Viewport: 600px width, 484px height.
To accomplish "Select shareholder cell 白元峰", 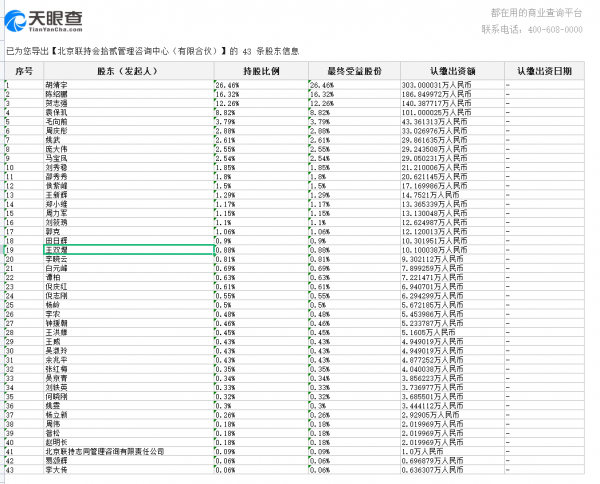I will pos(128,268).
